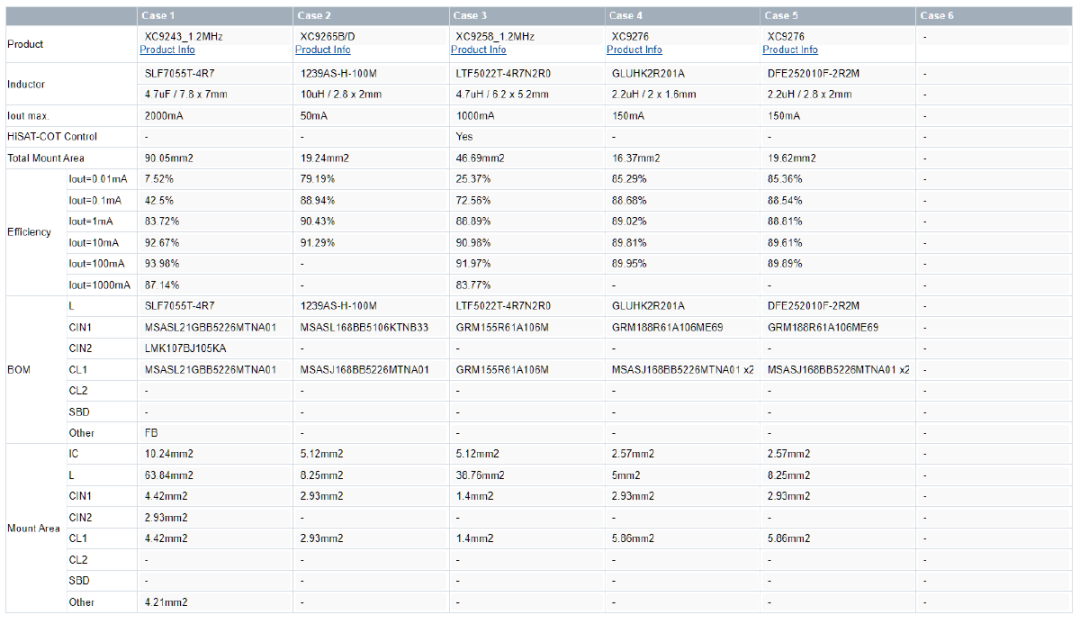This screenshot has width=1080, height=624.
Task: Click efficiency value 85.36%
Action: (785, 179)
